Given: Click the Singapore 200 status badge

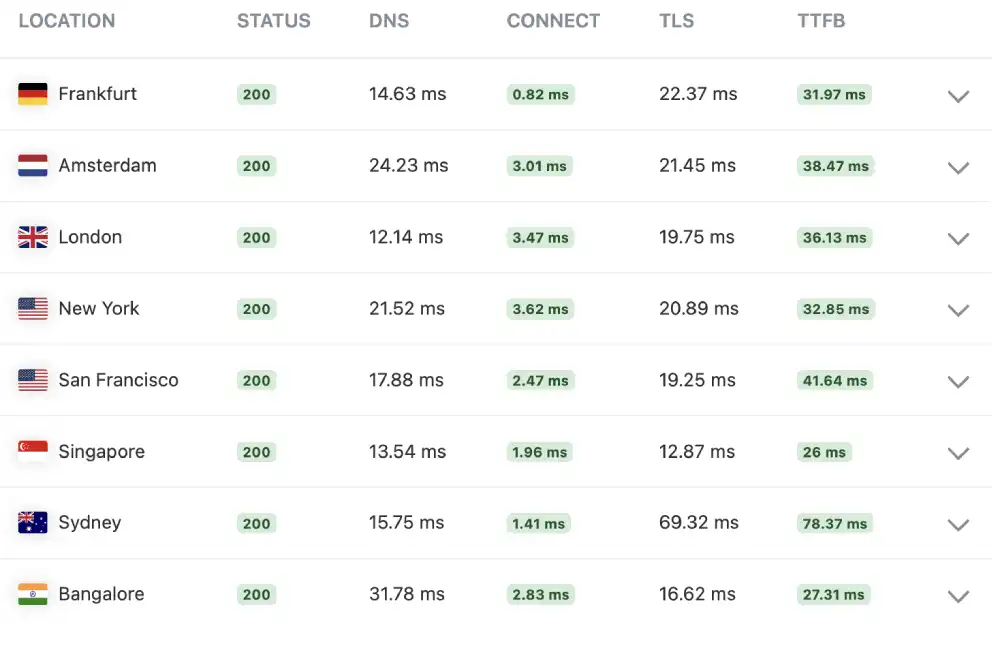Looking at the screenshot, I should pyautogui.click(x=256, y=452).
